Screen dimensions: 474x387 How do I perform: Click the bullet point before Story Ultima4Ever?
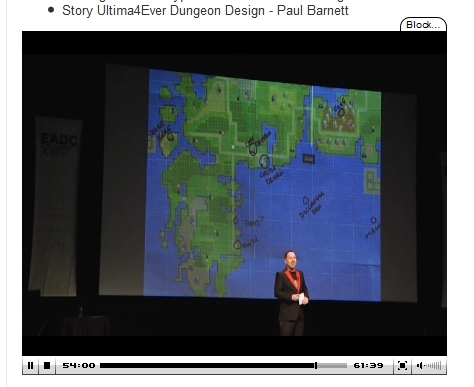point(51,10)
